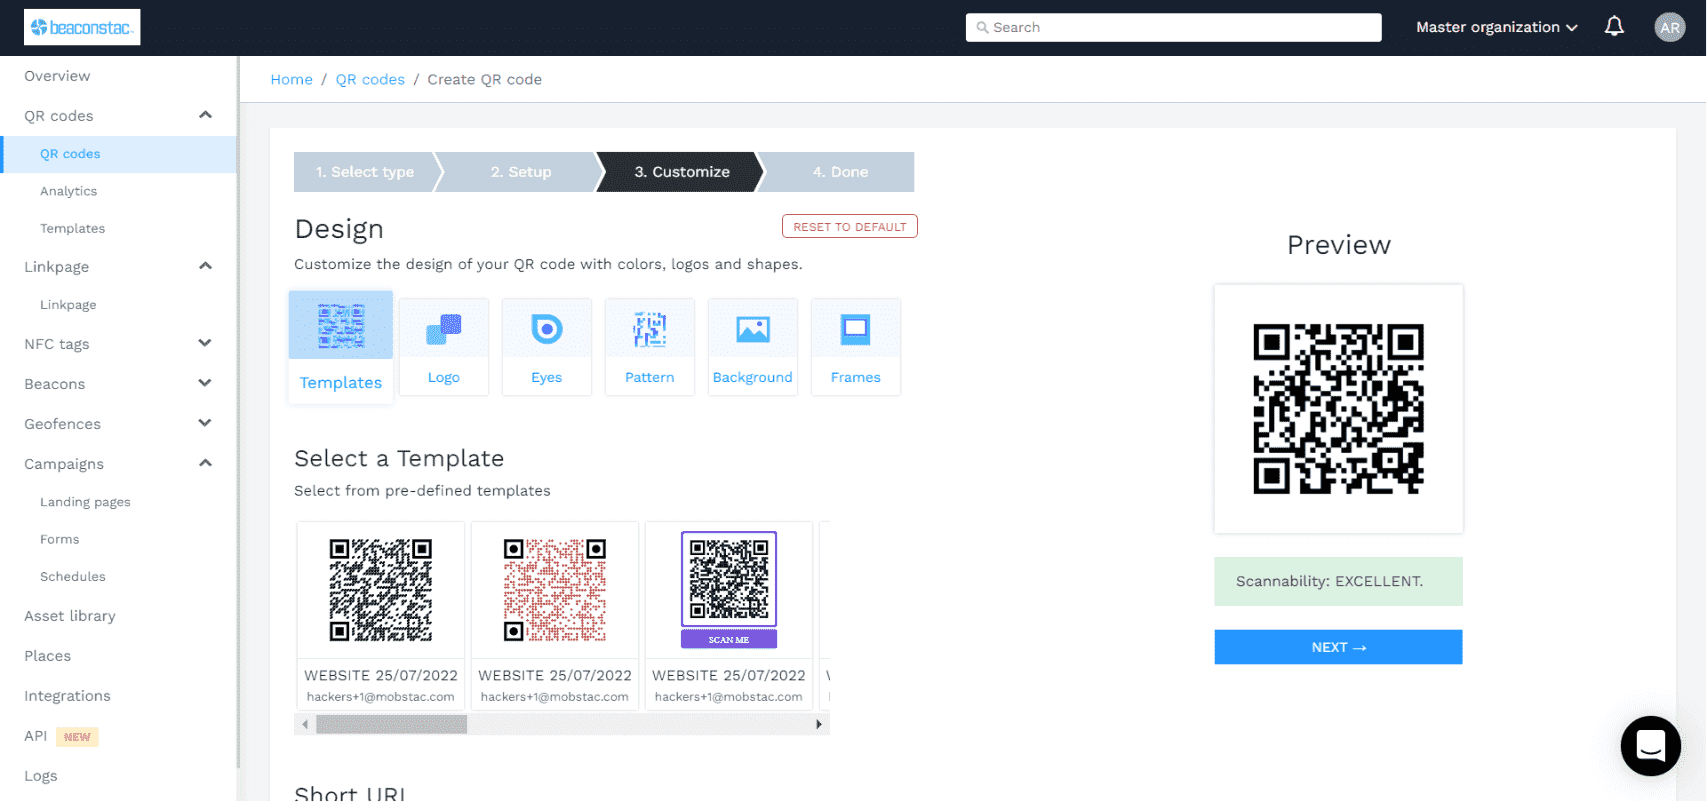Click the NEXT button
The height and width of the screenshot is (802, 1707).
(1338, 647)
